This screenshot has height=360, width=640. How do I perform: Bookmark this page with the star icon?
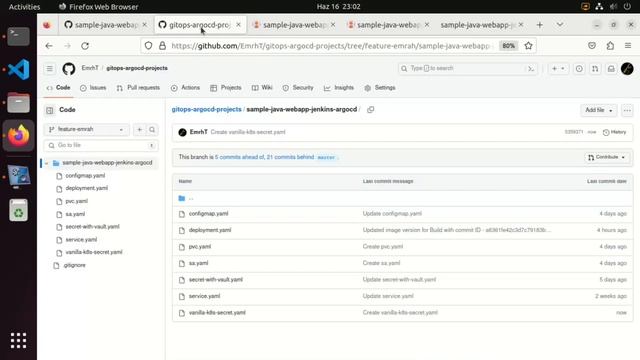(528, 46)
